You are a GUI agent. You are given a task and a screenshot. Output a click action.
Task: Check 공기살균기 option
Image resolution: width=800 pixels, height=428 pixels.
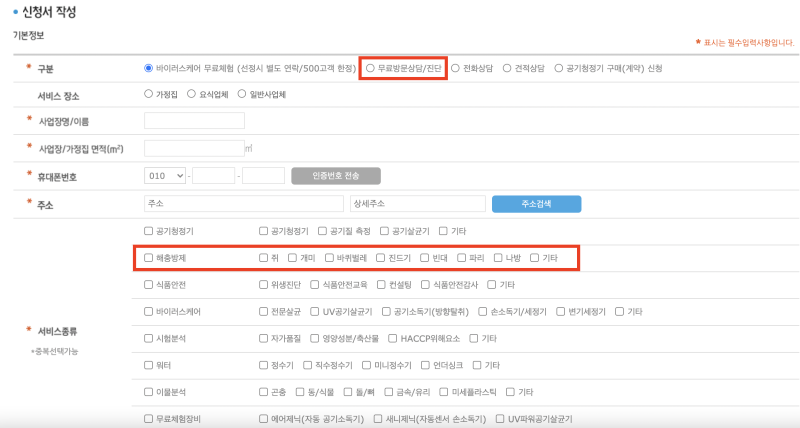point(385,231)
